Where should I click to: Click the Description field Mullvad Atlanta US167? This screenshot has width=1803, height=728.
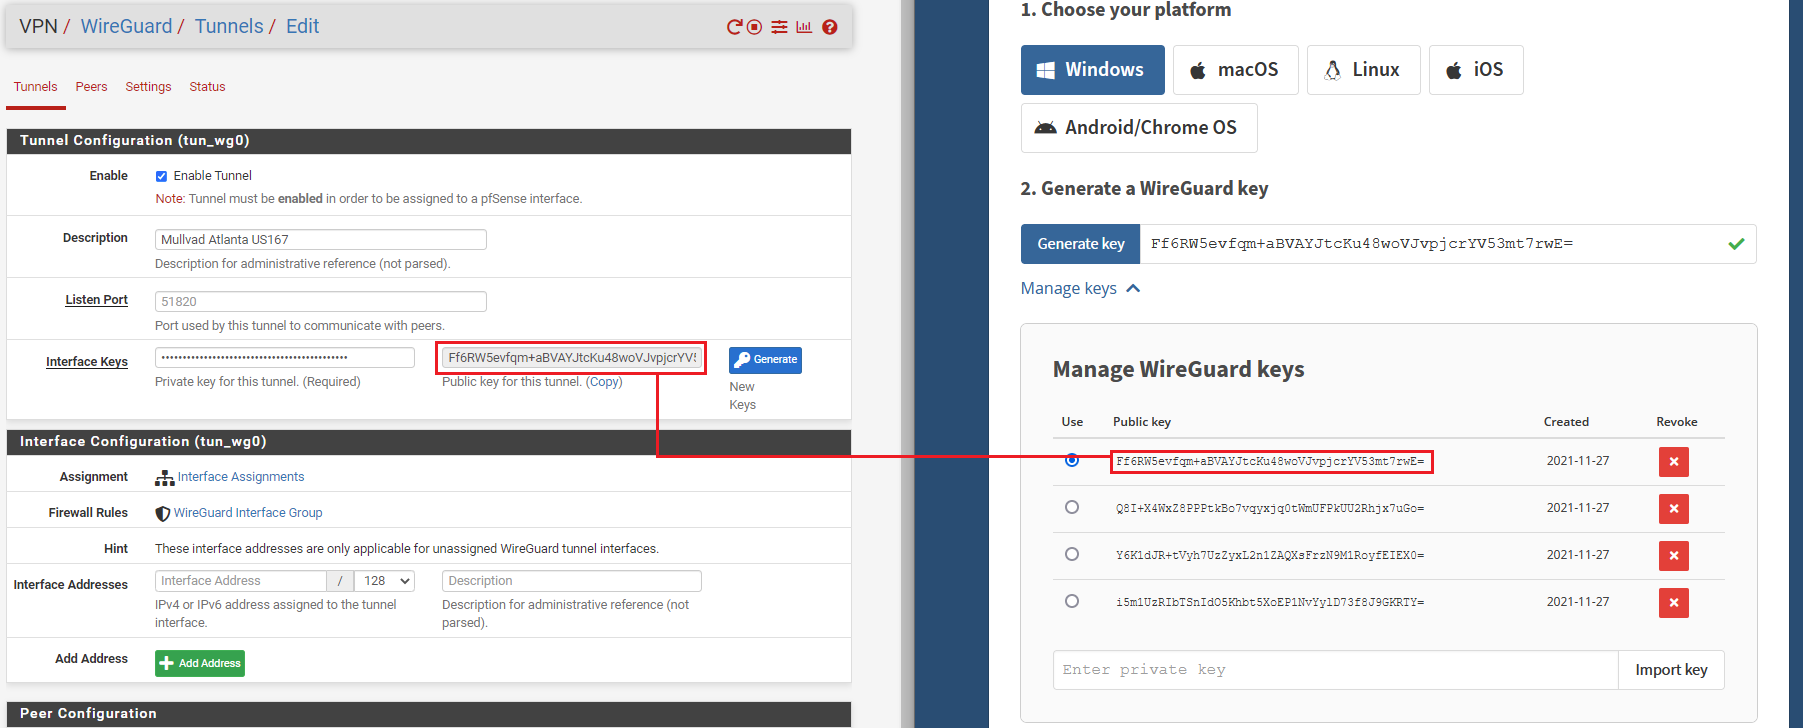click(x=321, y=240)
